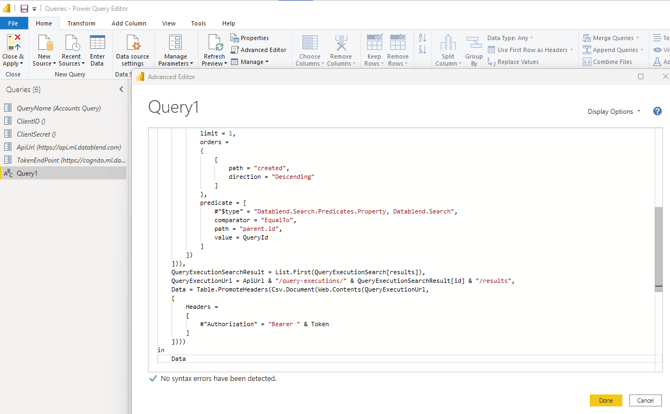
Task: Expand the Merge Queries dropdown
Action: (x=638, y=38)
